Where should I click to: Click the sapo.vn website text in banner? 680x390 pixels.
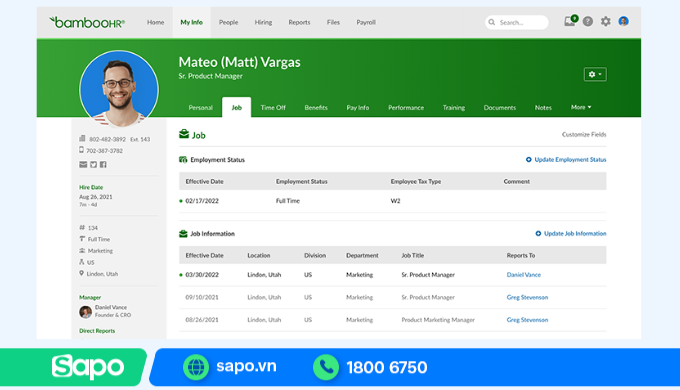pos(246,366)
